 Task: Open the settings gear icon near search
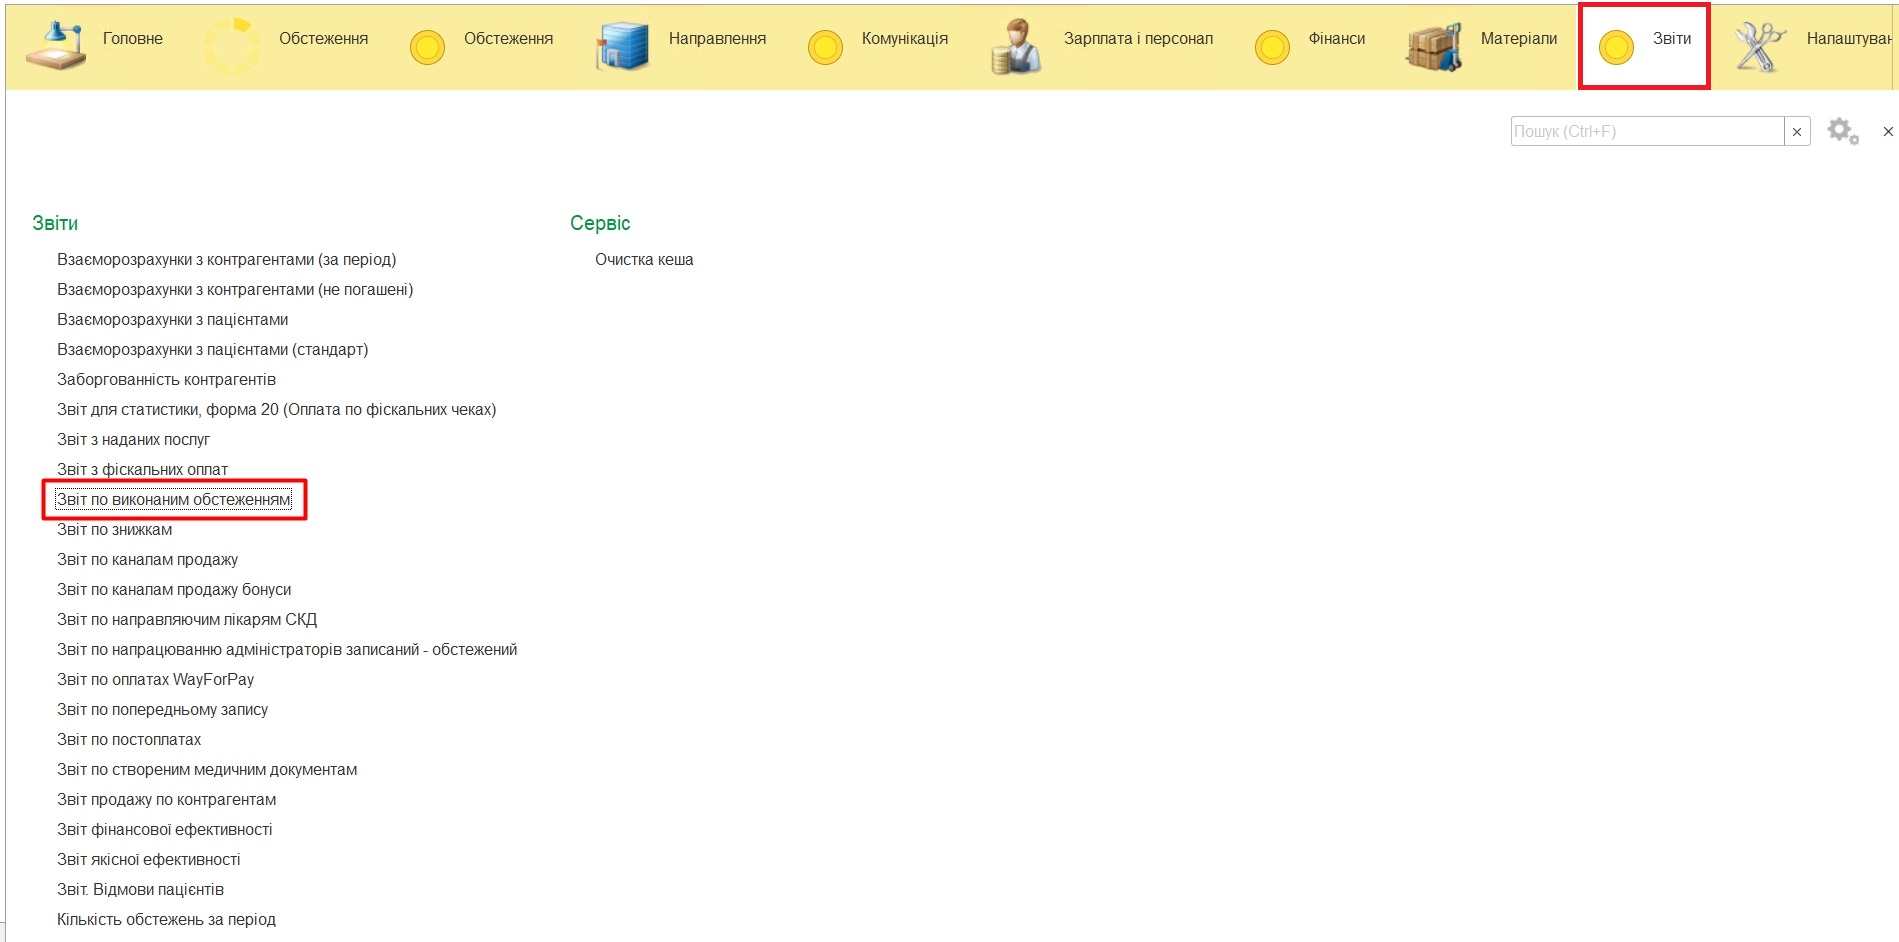tap(1842, 131)
